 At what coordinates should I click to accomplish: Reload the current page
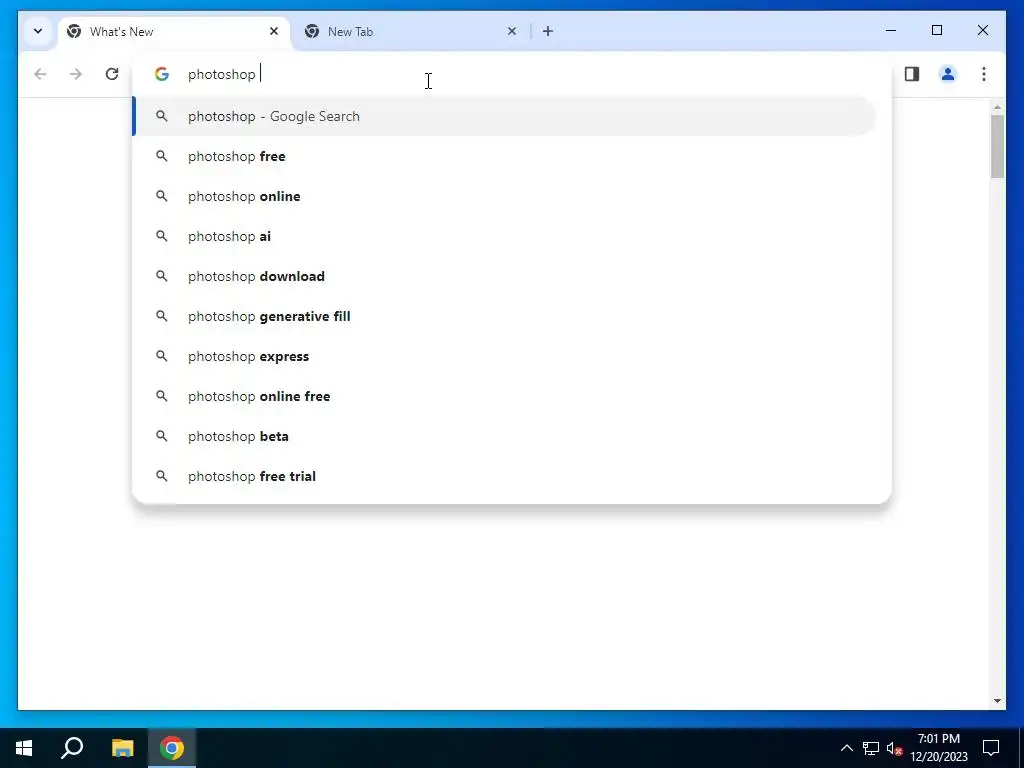(112, 74)
